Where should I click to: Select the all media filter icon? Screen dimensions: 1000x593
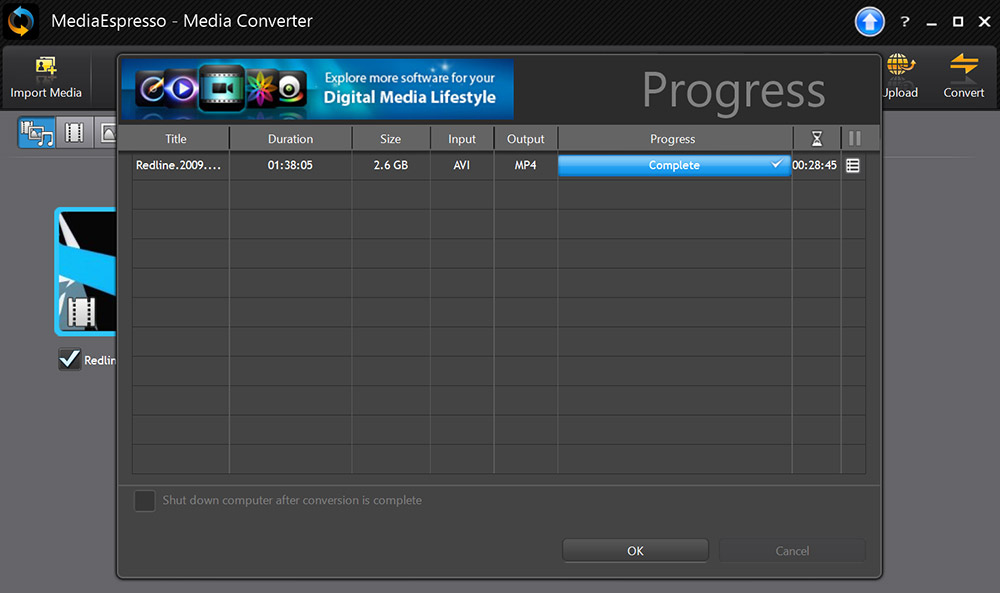coord(36,133)
